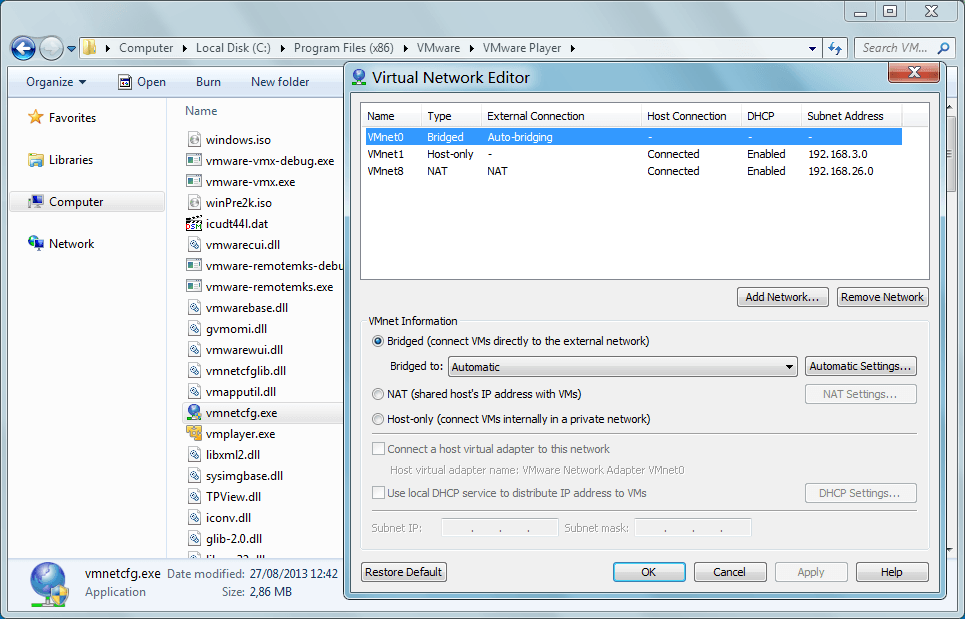Expand the address bar history dropdown
Image resolution: width=965 pixels, height=619 pixels.
pos(812,48)
